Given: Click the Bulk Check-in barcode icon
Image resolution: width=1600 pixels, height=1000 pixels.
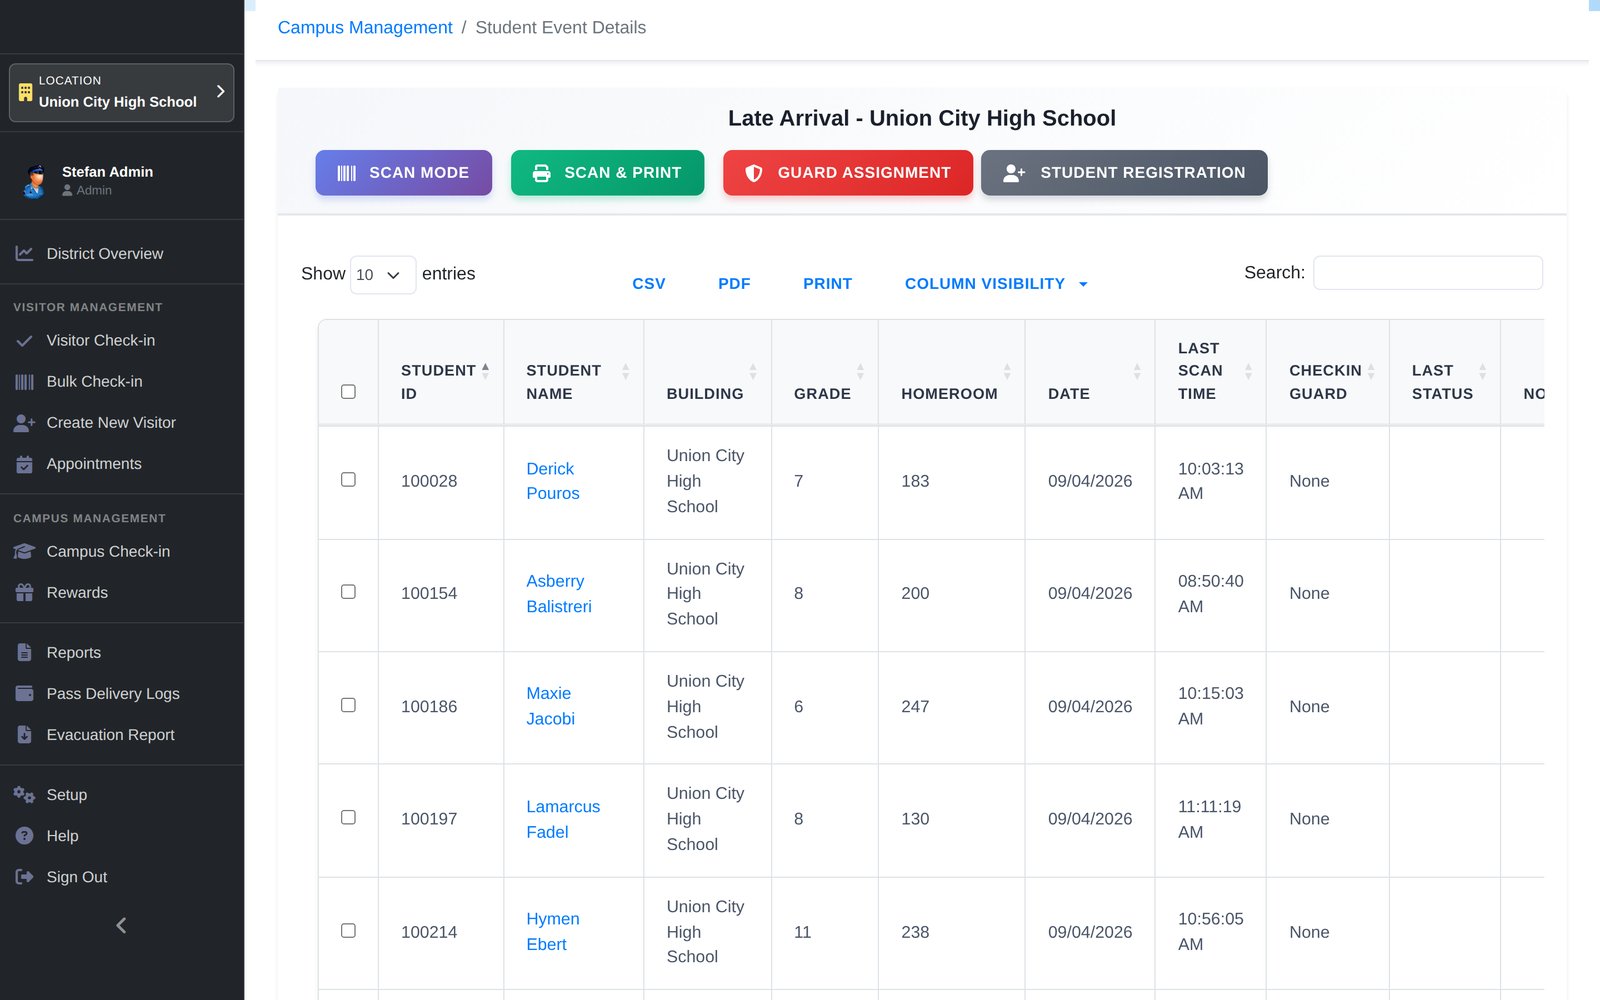Looking at the screenshot, I should click(x=24, y=382).
